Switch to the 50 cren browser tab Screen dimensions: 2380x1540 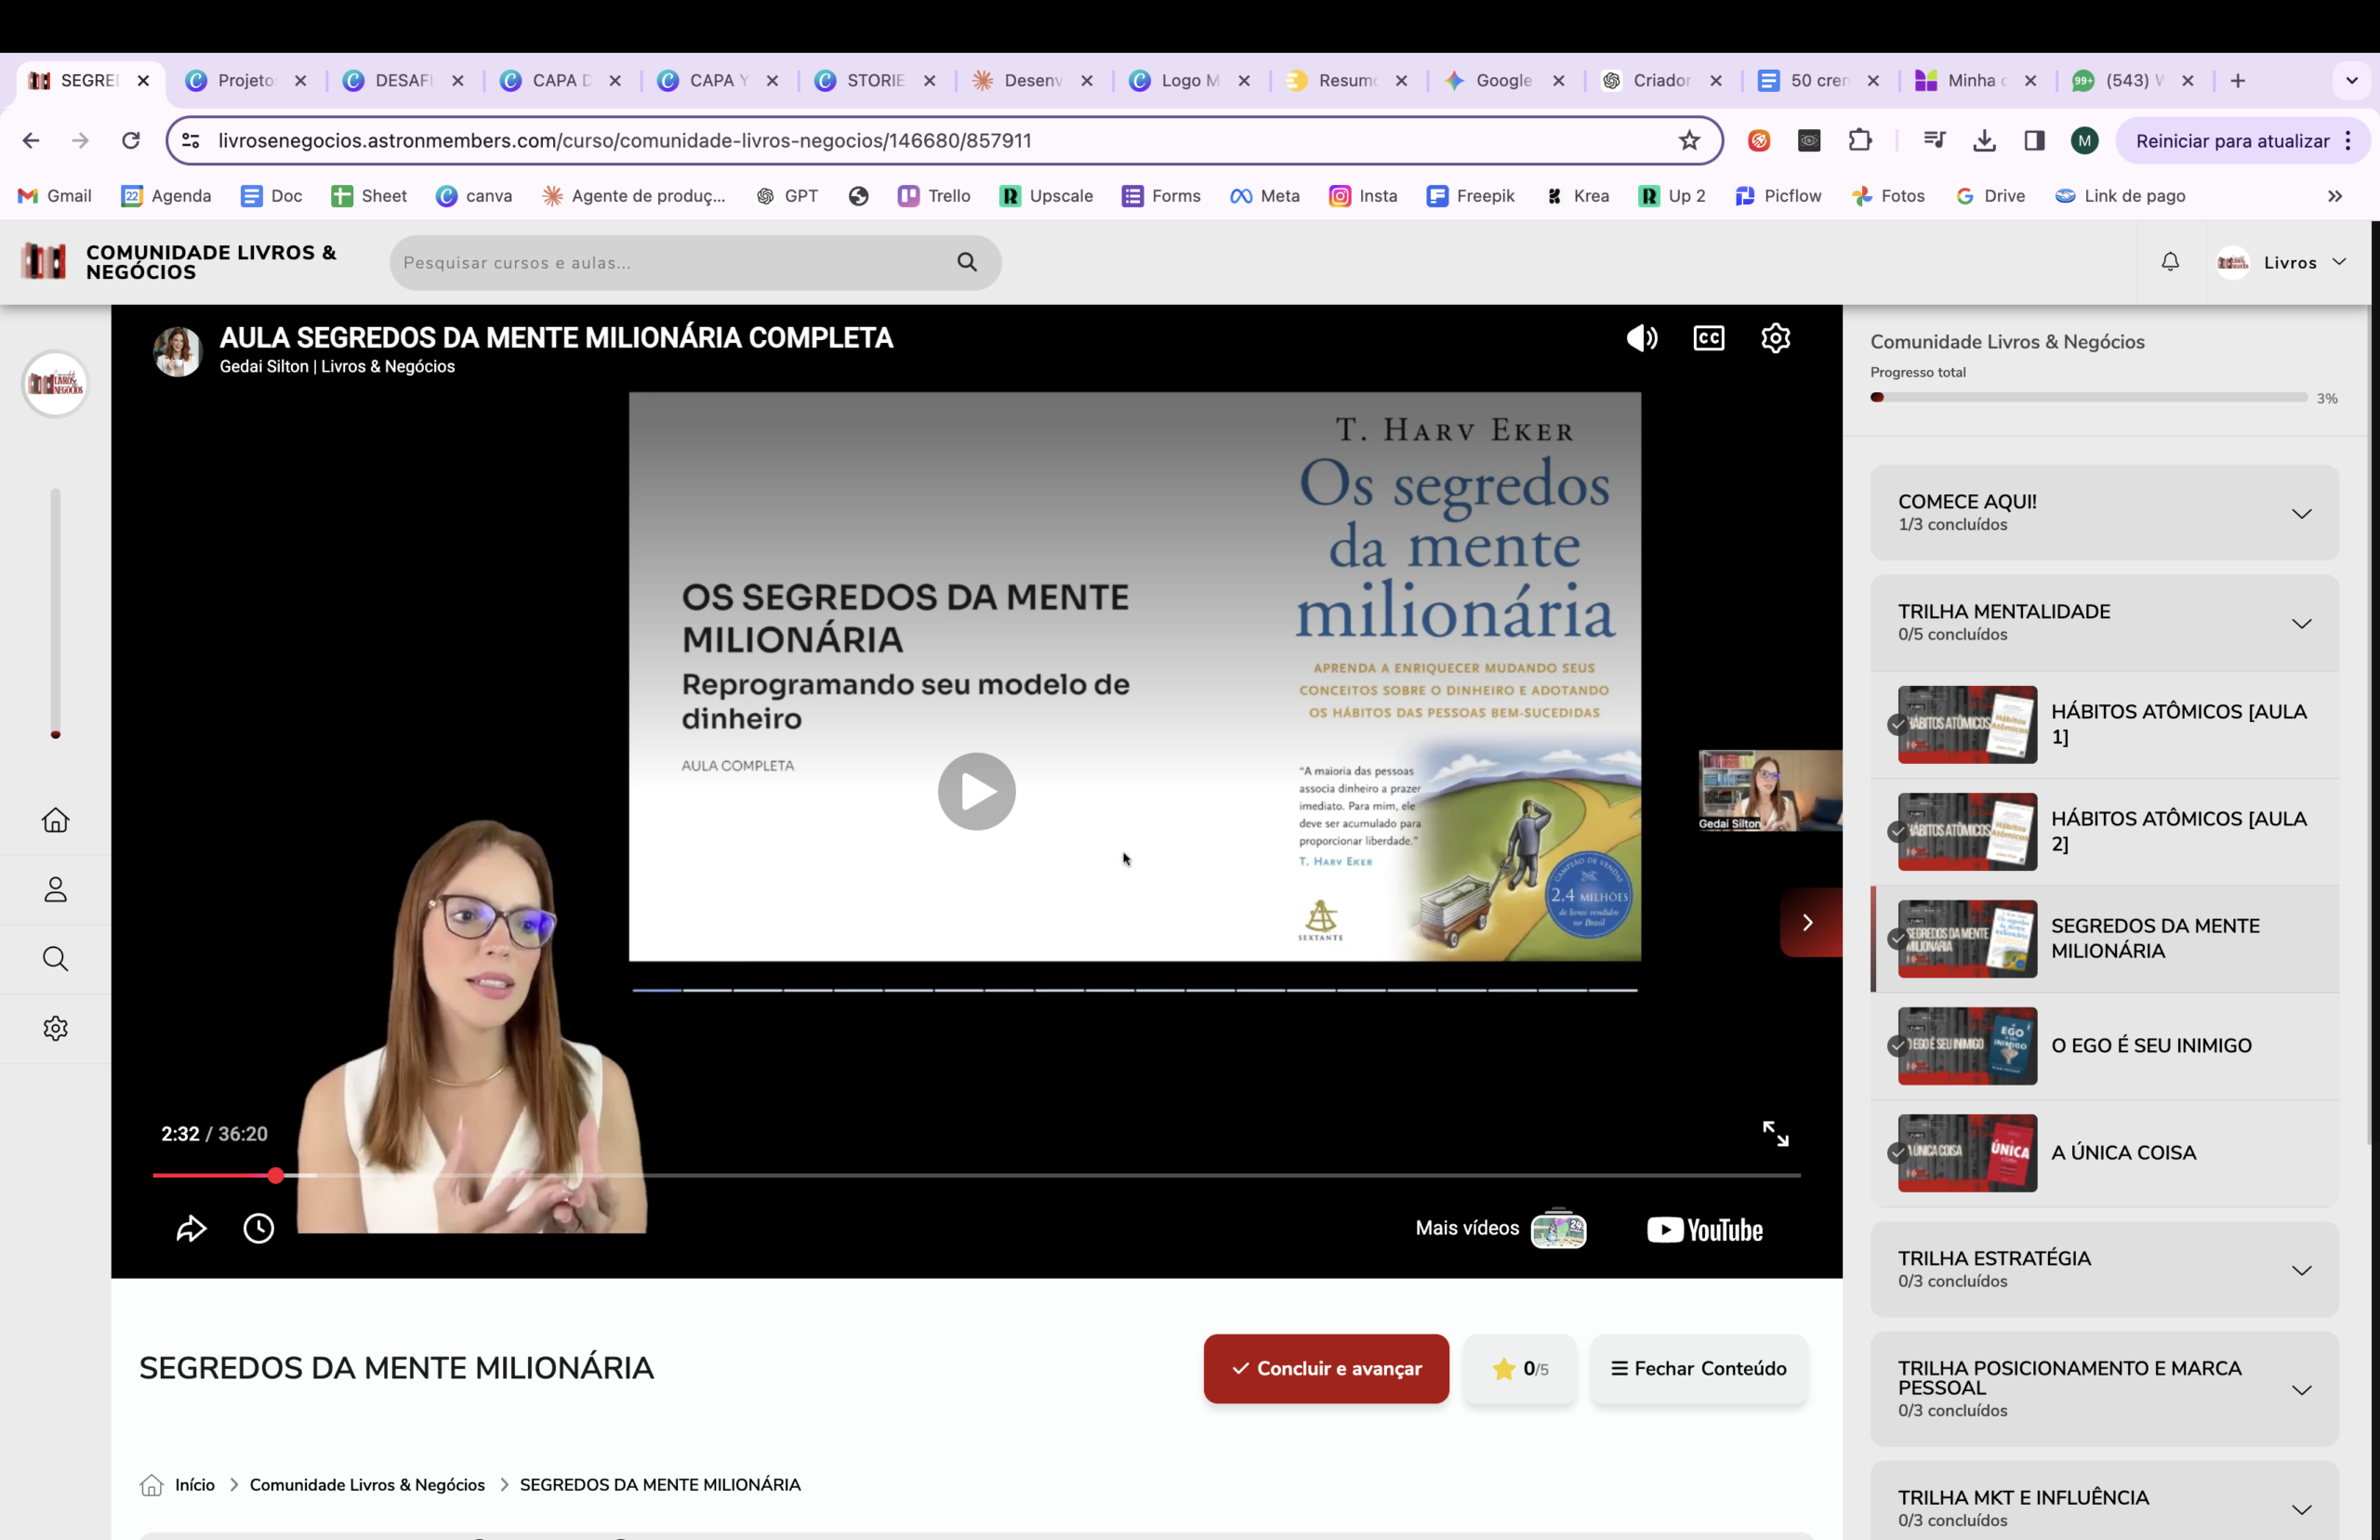(1819, 80)
